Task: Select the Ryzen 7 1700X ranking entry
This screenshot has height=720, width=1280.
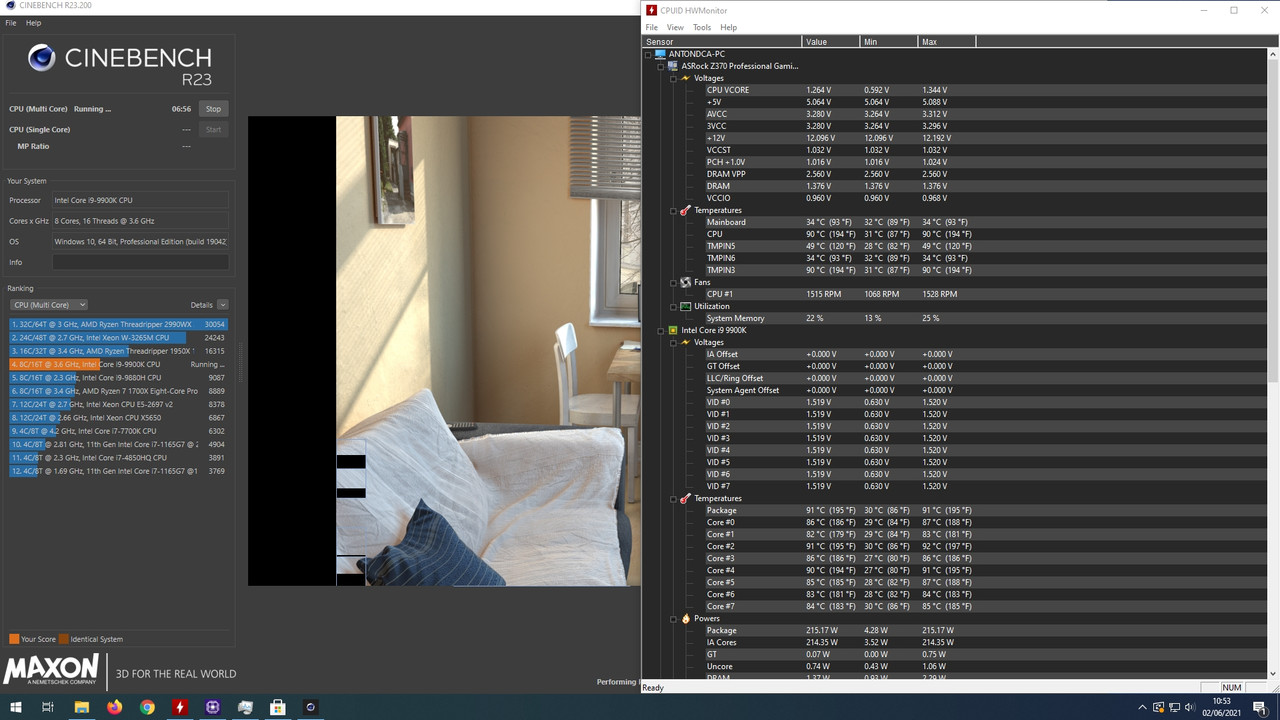Action: 118,391
